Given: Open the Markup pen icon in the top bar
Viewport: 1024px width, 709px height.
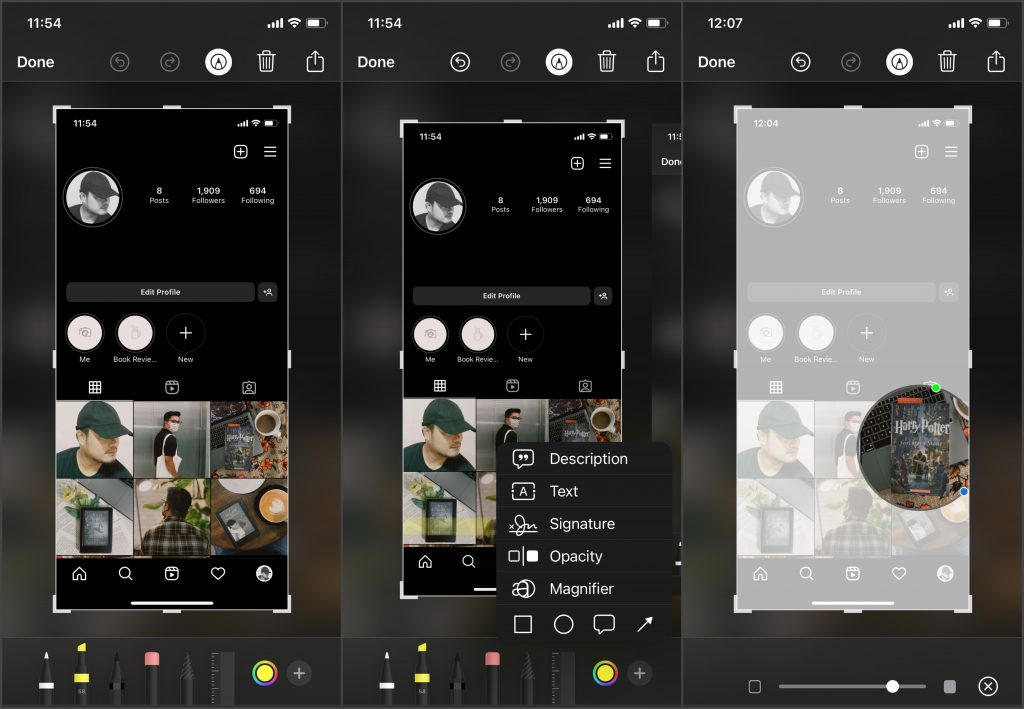Looking at the screenshot, I should [218, 61].
